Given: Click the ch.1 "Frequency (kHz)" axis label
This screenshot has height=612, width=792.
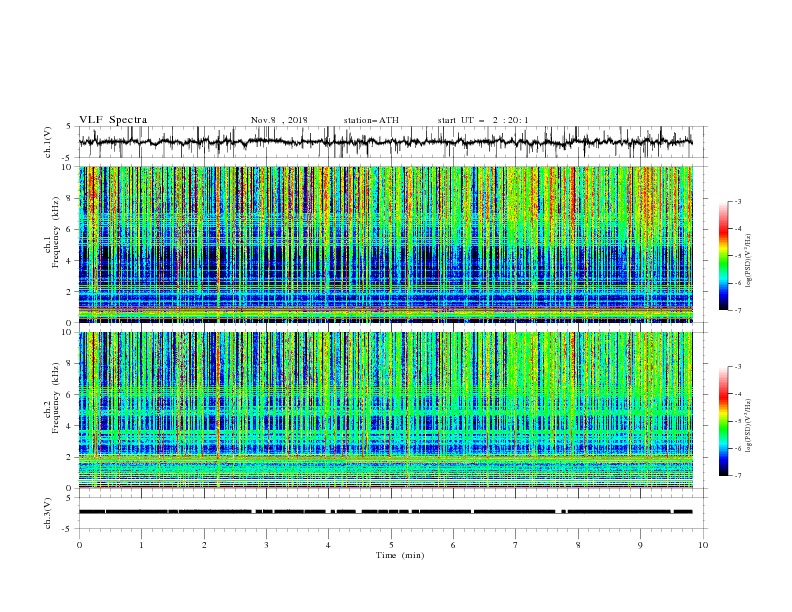Looking at the screenshot, I should pyautogui.click(x=56, y=233).
